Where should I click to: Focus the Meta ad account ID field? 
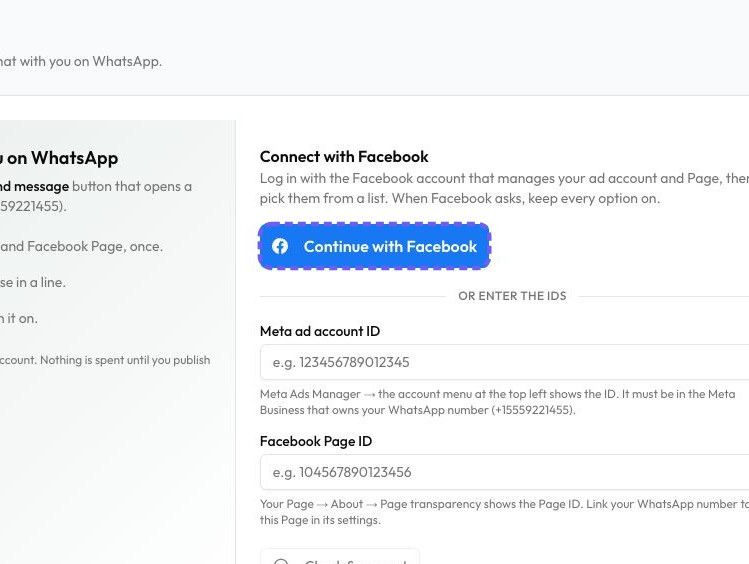(504, 362)
